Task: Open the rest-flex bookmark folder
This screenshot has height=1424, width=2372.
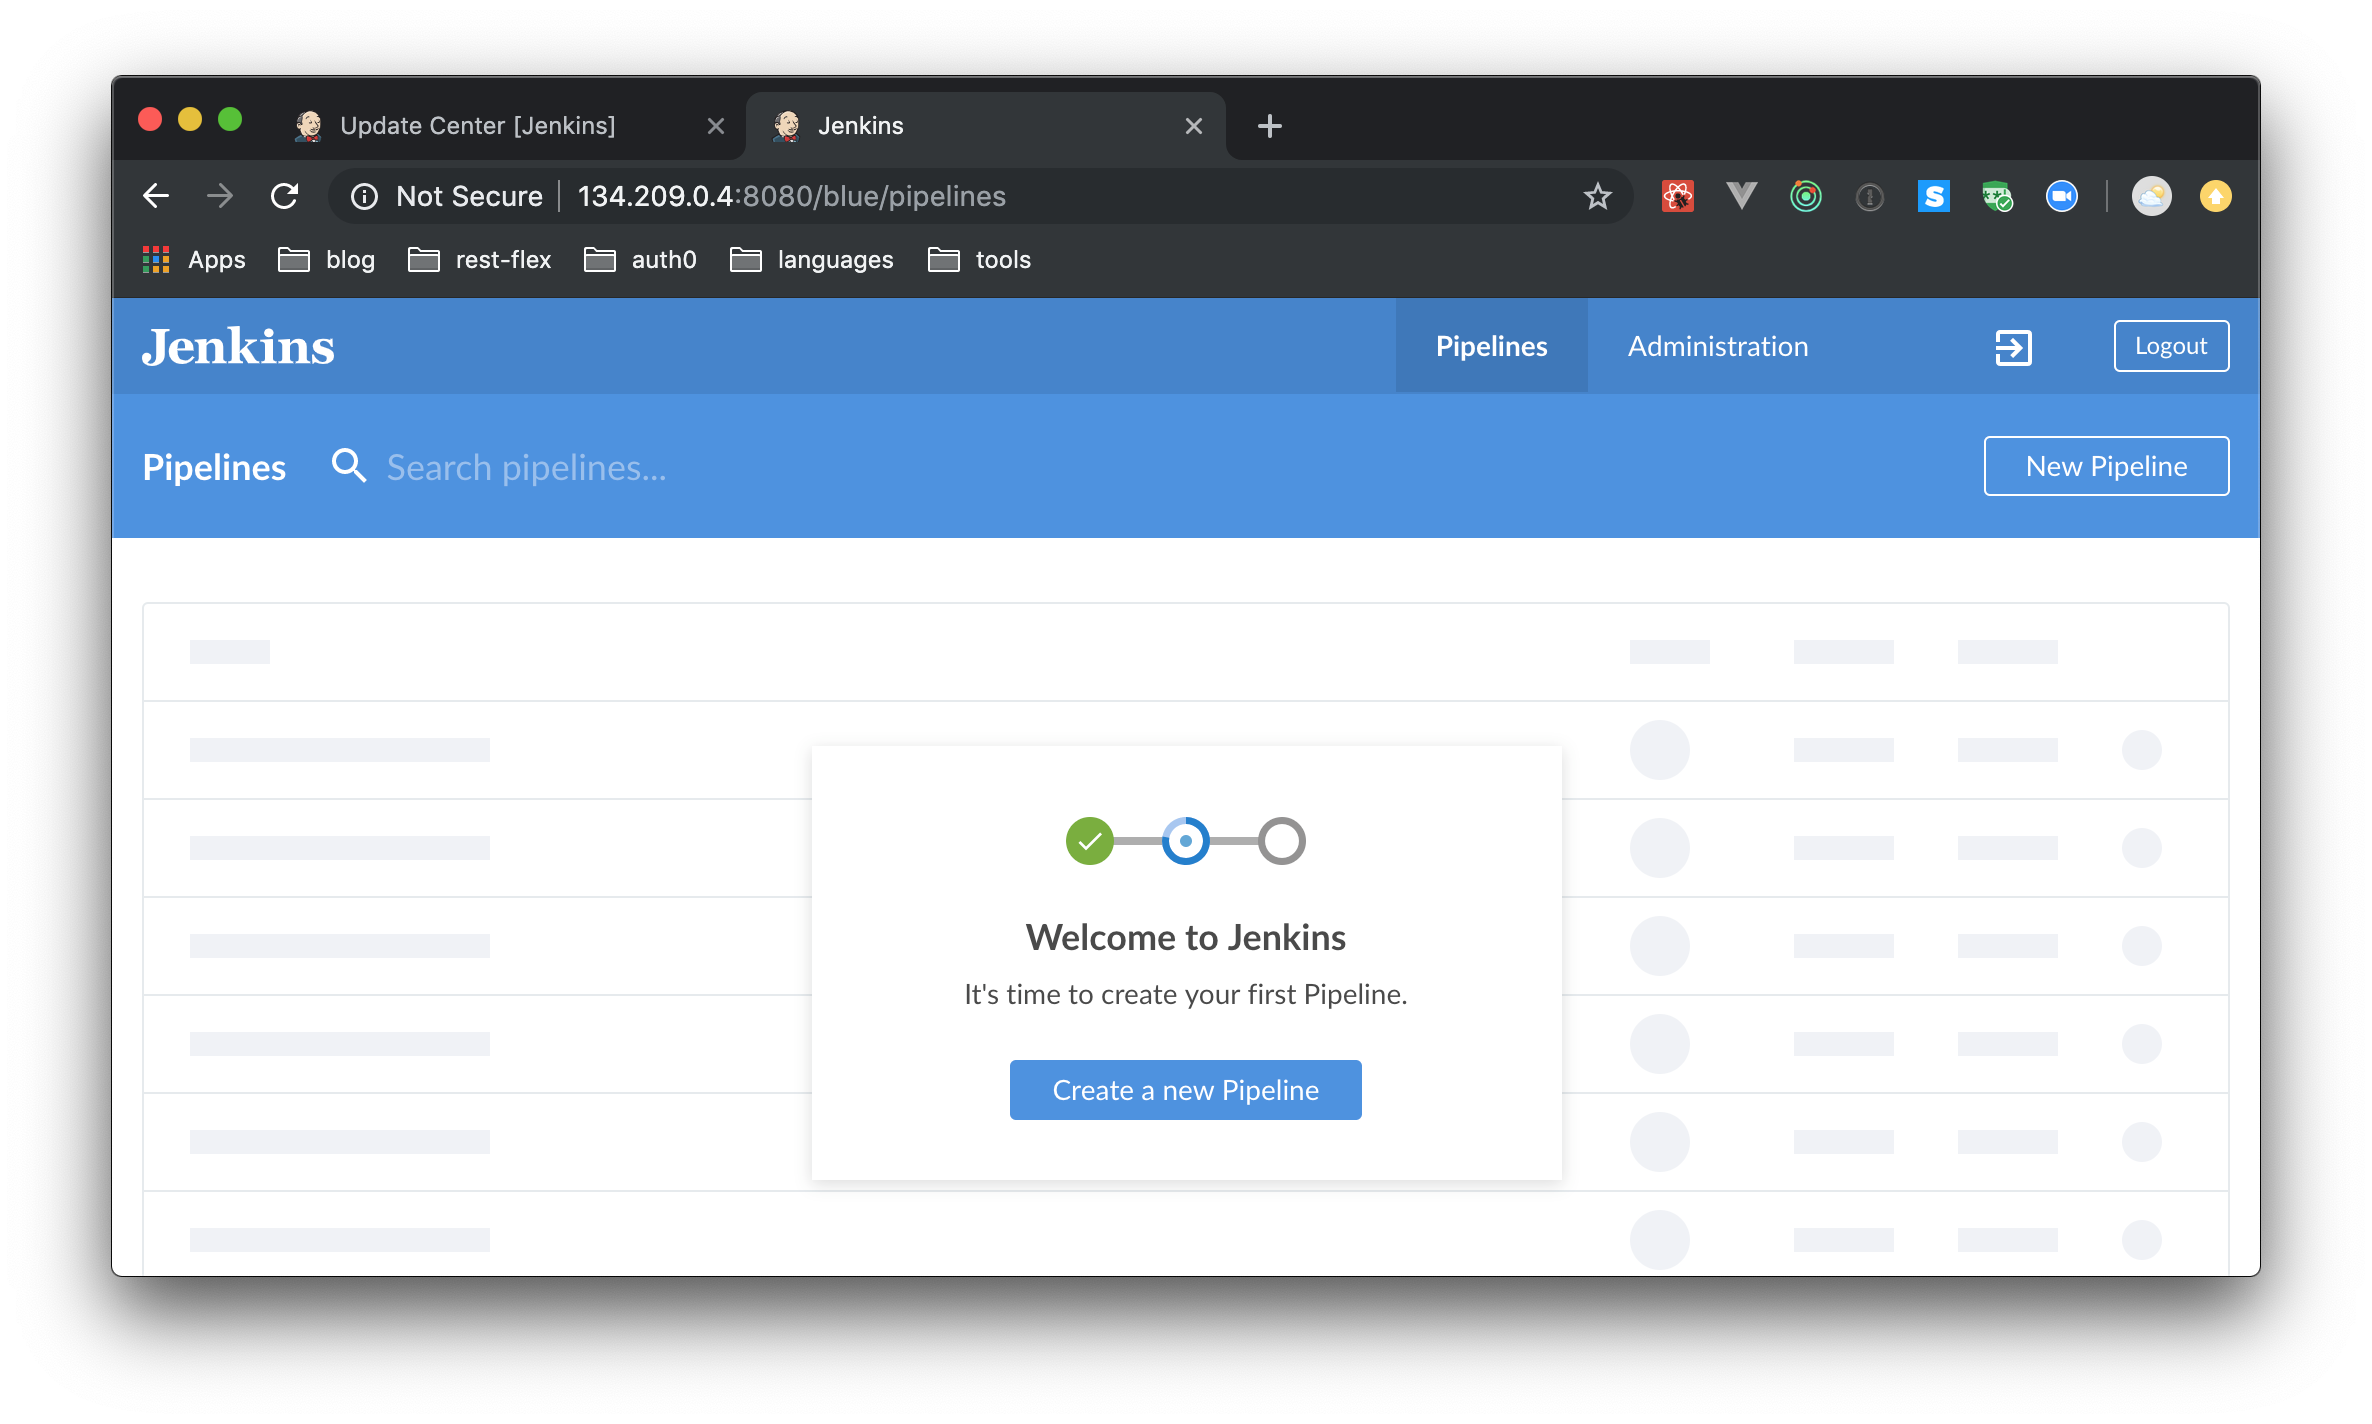Action: point(480,260)
